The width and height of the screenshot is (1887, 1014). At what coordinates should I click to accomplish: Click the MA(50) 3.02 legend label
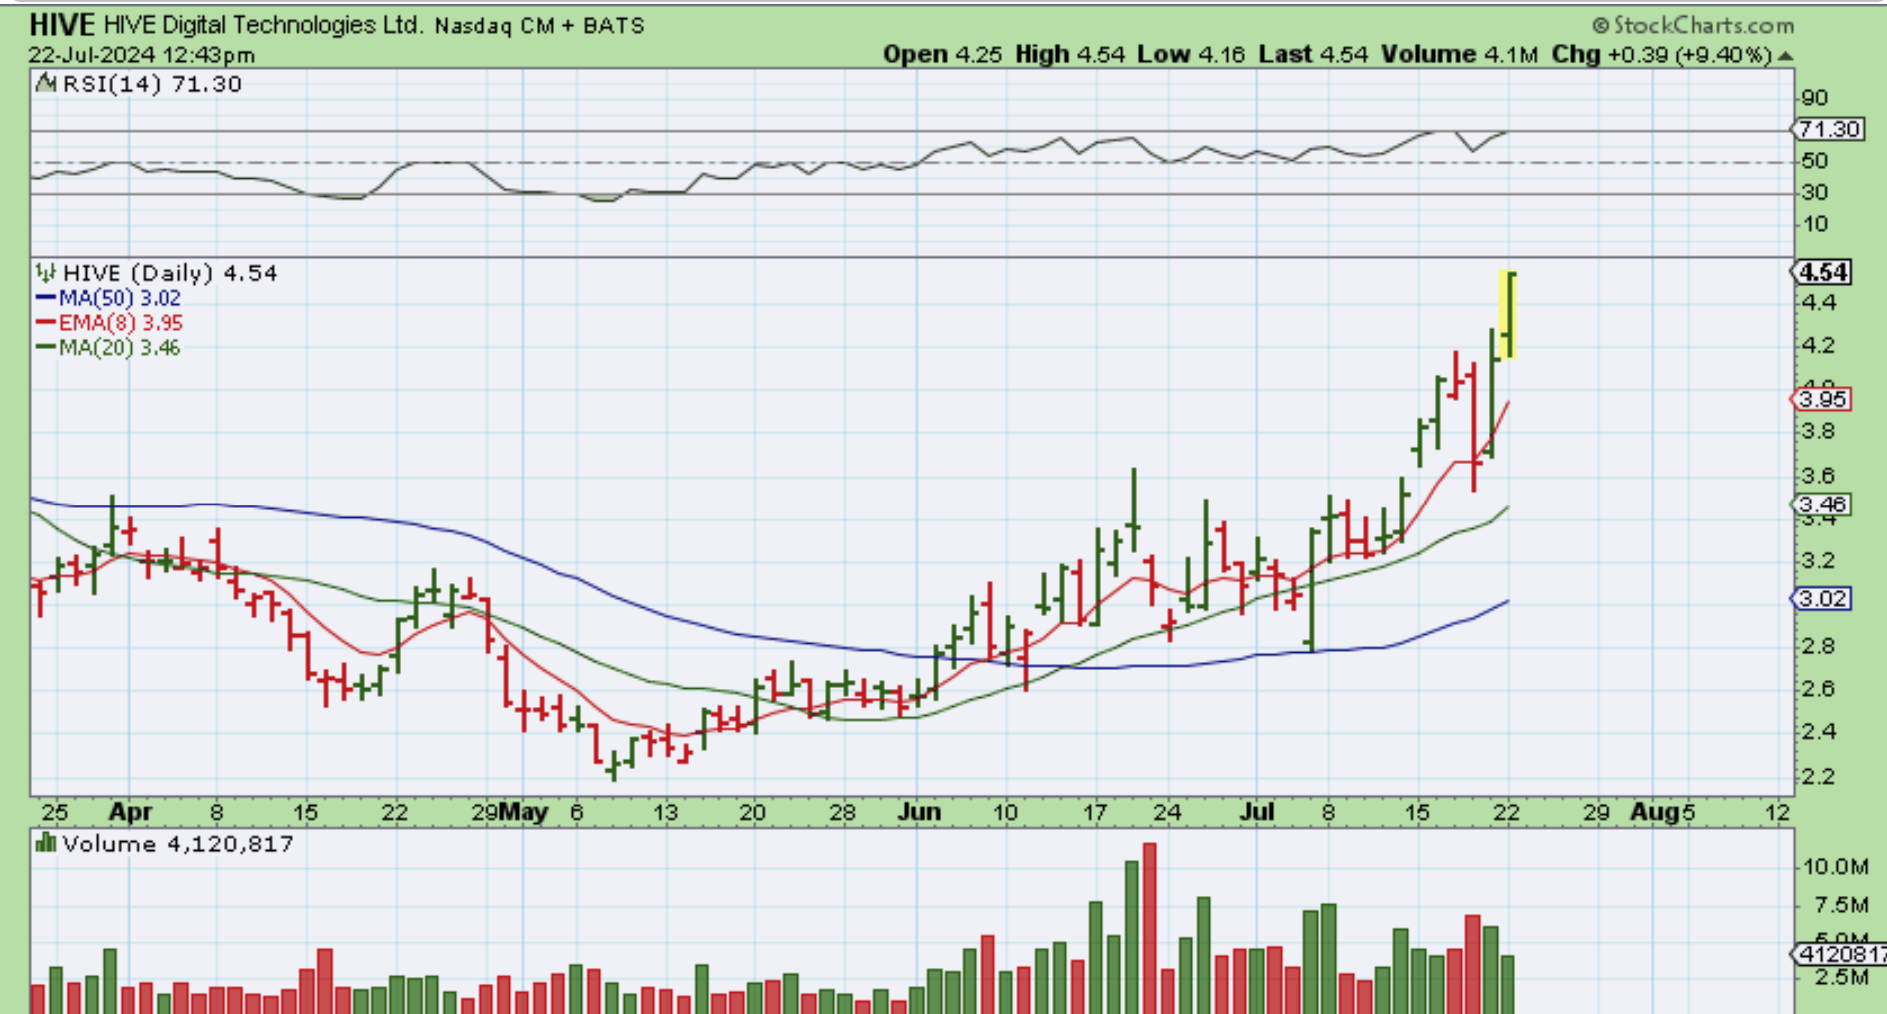120,298
